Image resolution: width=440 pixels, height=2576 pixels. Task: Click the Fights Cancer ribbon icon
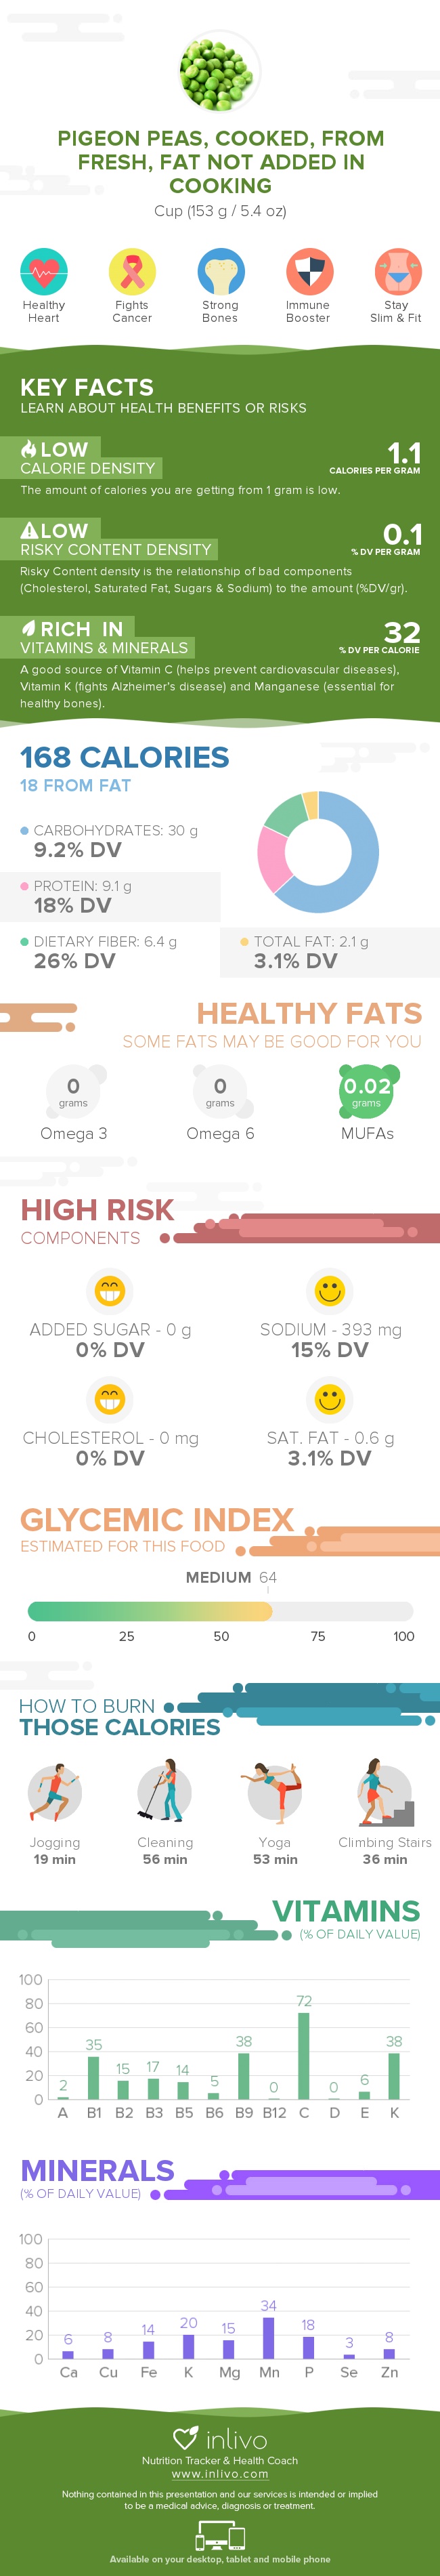tap(132, 272)
